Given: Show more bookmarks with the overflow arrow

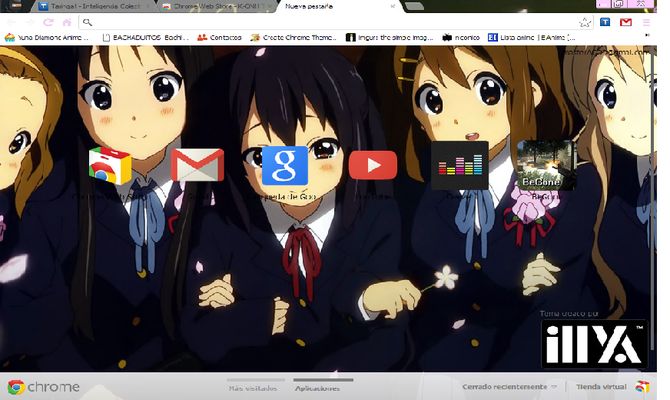Looking at the screenshot, I should click(x=647, y=35).
